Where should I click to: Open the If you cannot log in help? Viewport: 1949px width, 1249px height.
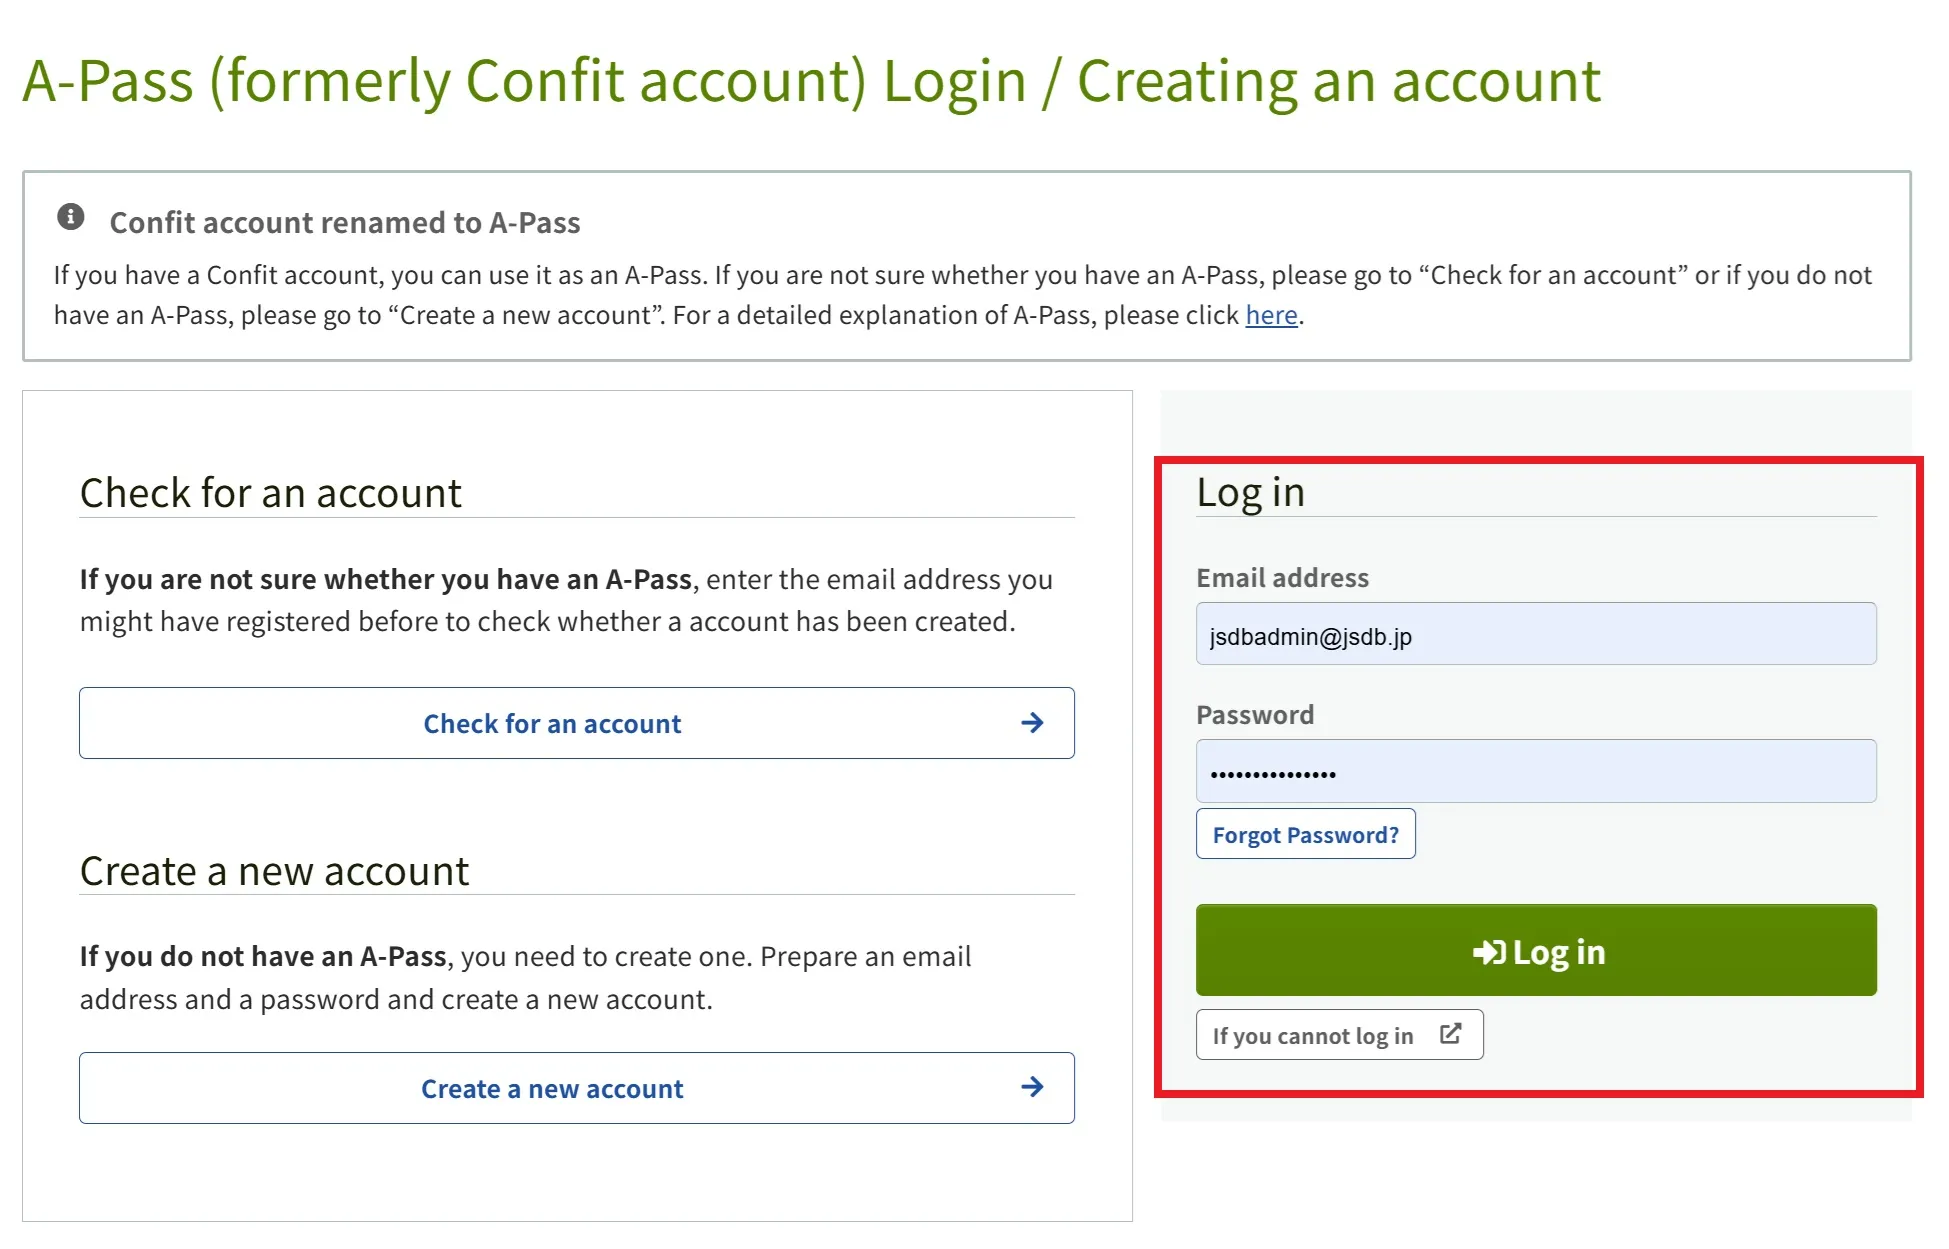coord(1314,1035)
